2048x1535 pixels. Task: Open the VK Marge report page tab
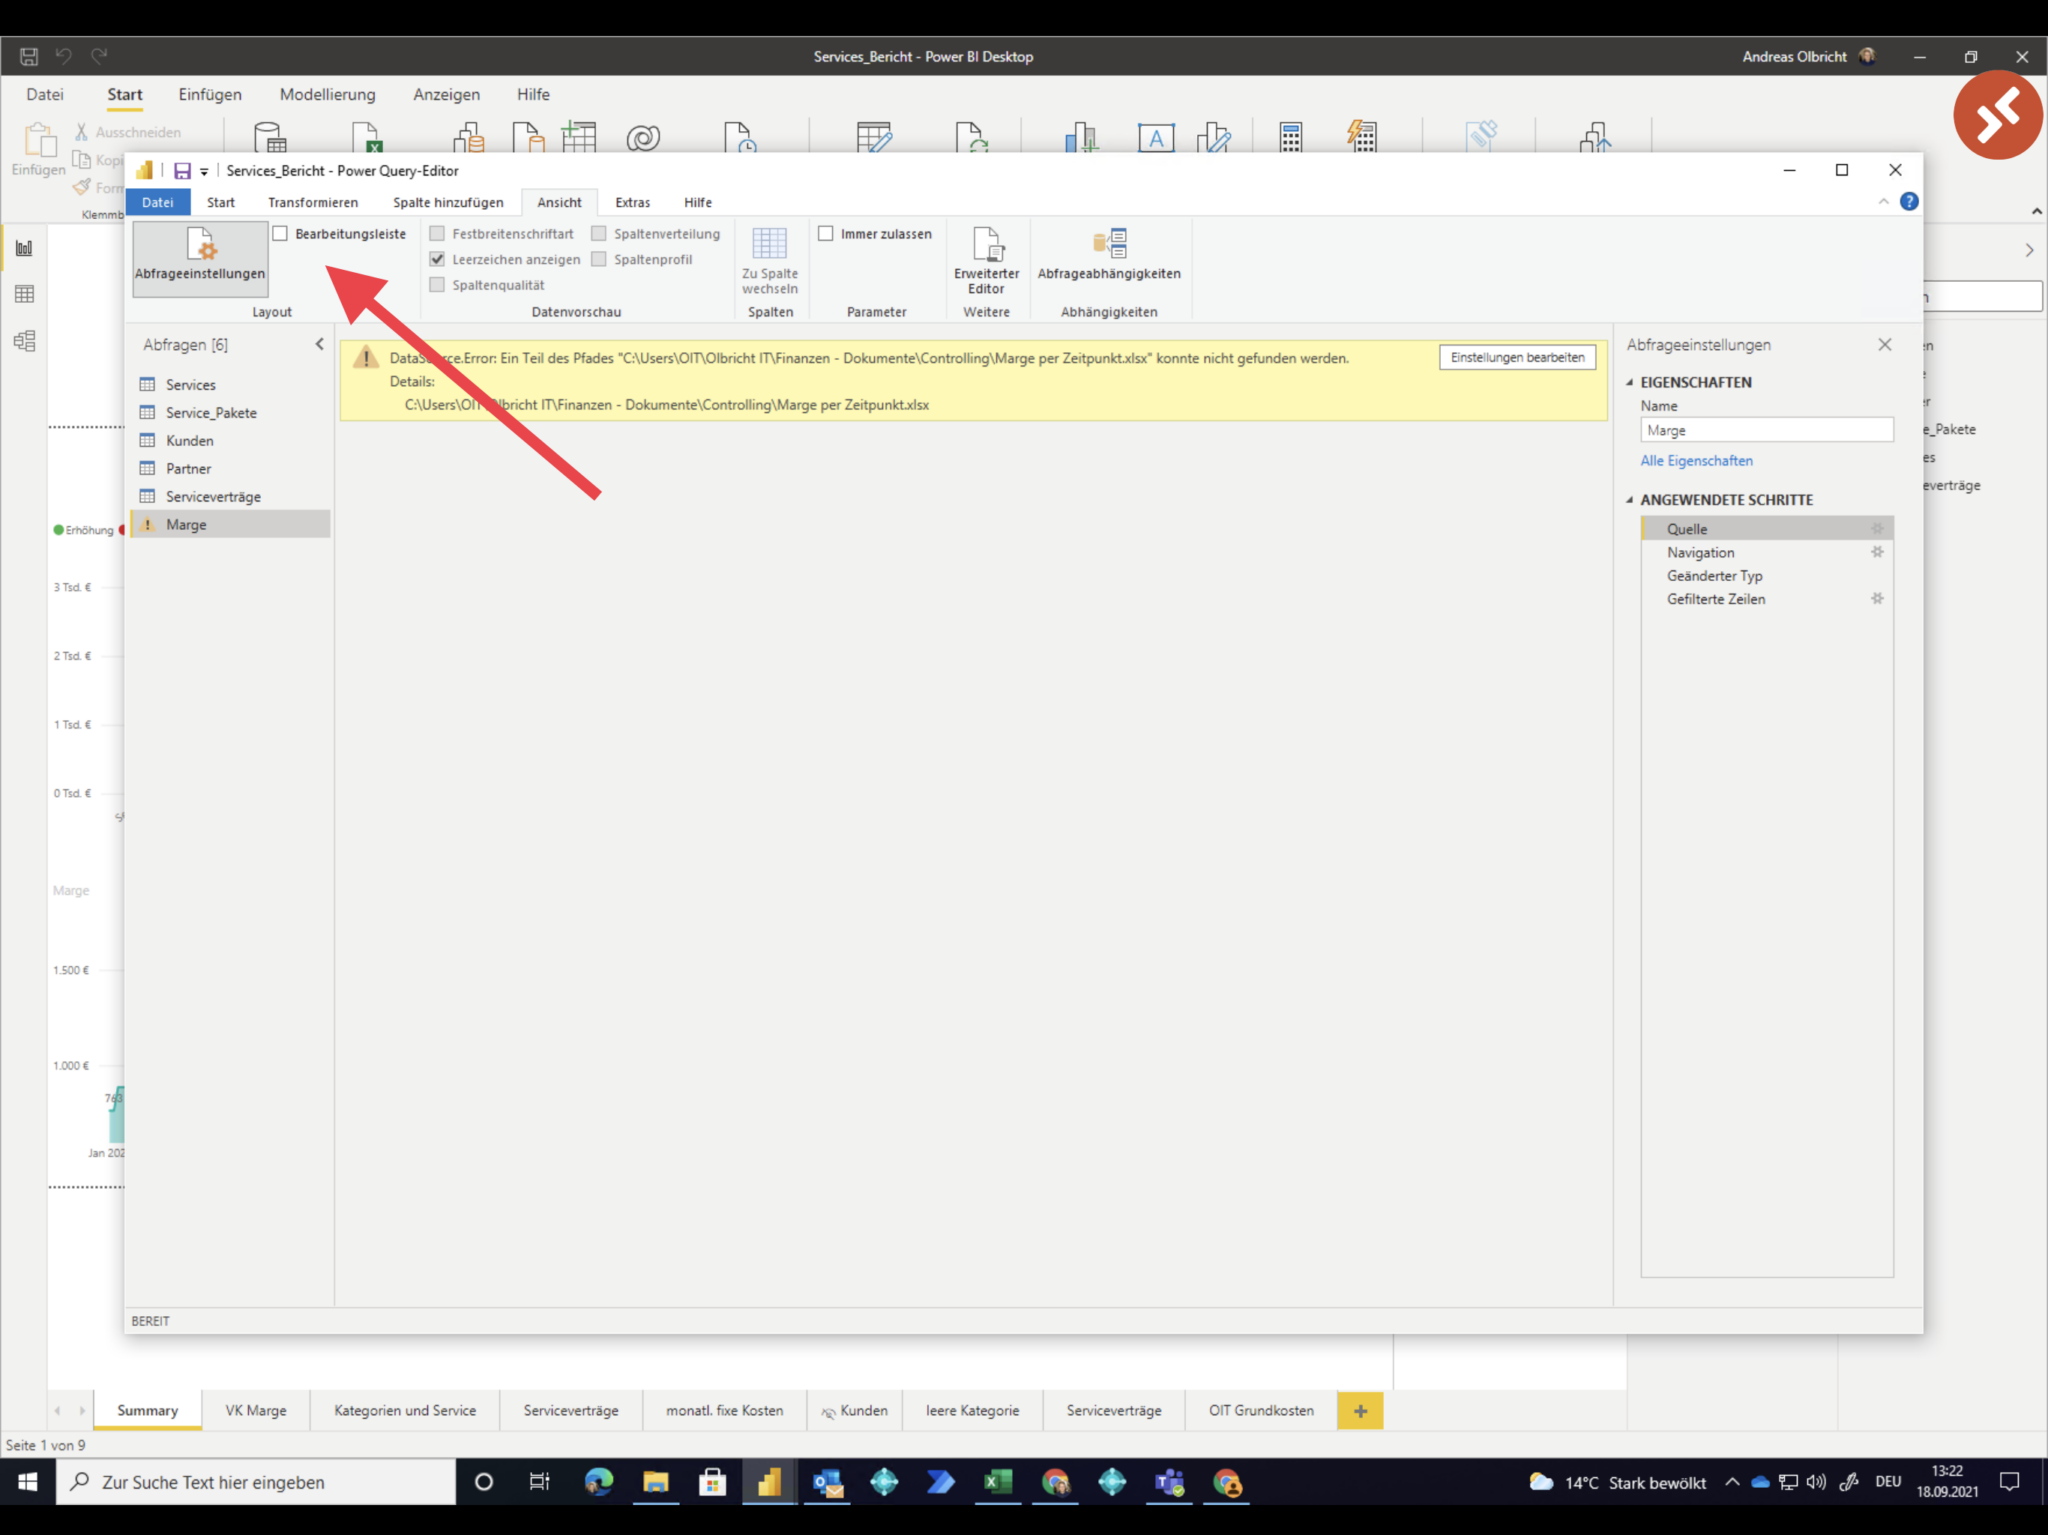pyautogui.click(x=255, y=1410)
